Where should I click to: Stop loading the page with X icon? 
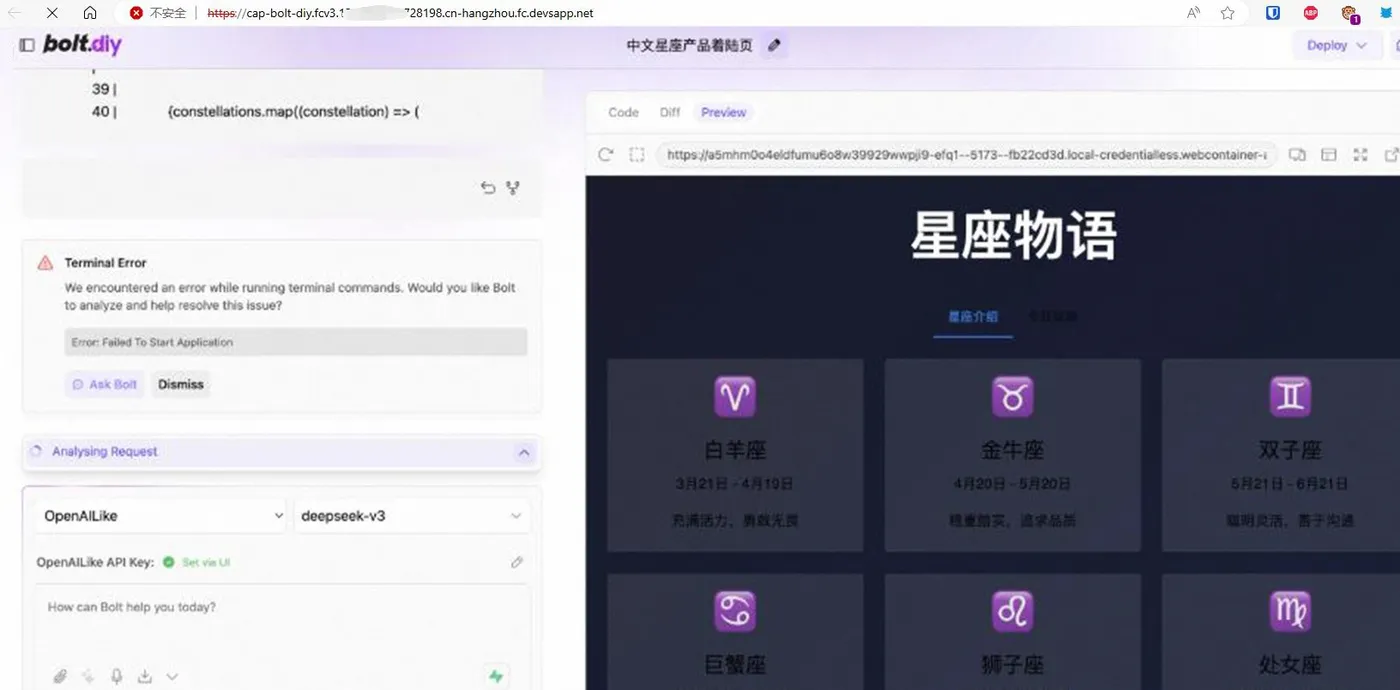[x=52, y=13]
